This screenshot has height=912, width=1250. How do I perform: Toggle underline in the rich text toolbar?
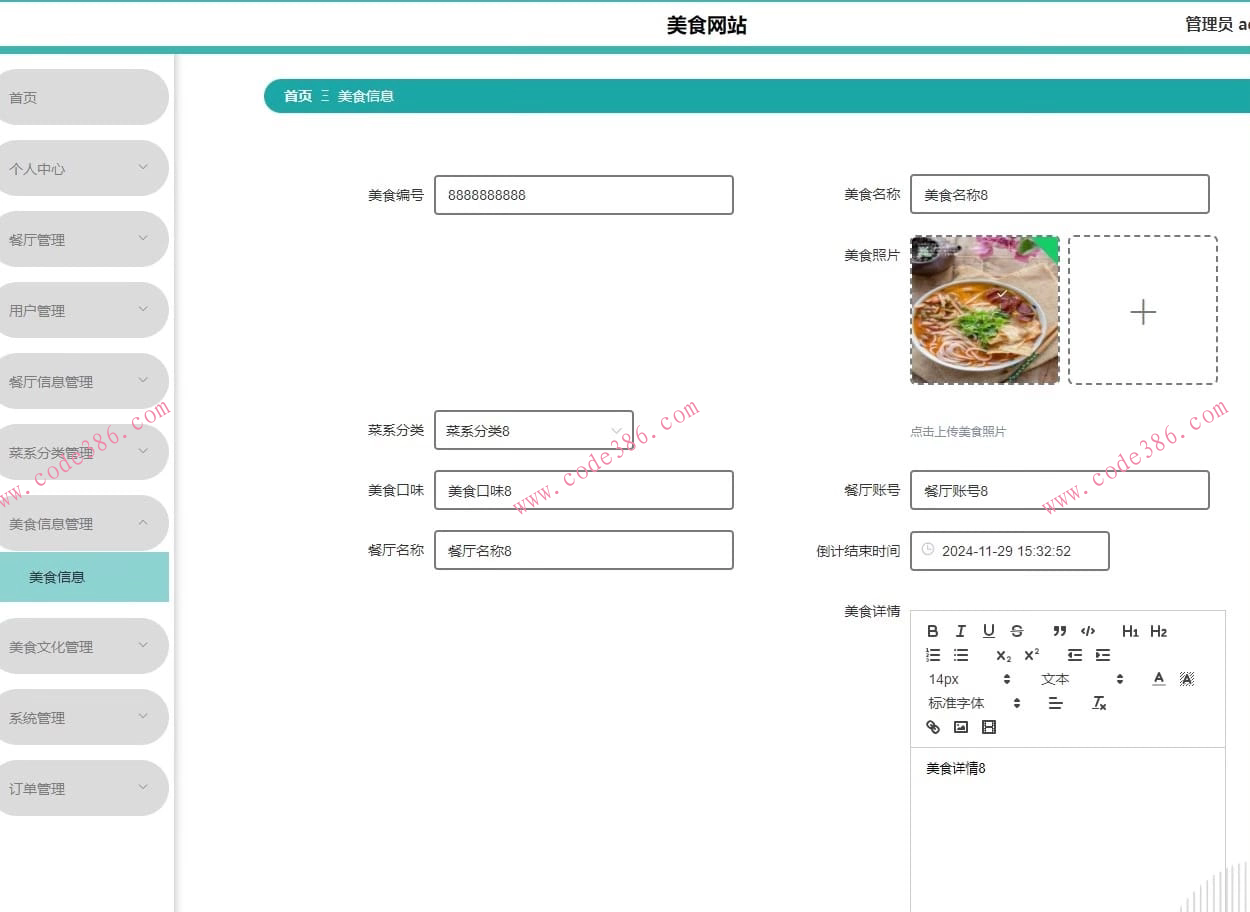(989, 631)
